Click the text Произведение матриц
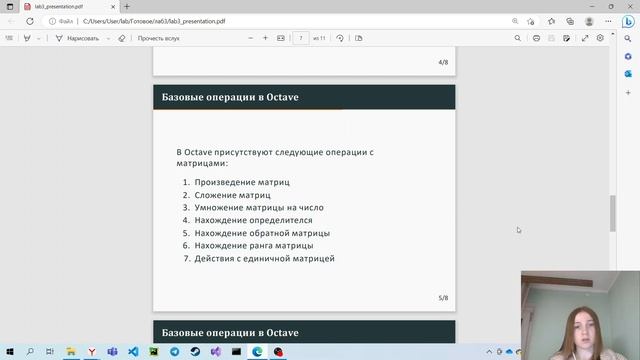The image size is (640, 360). (242, 182)
